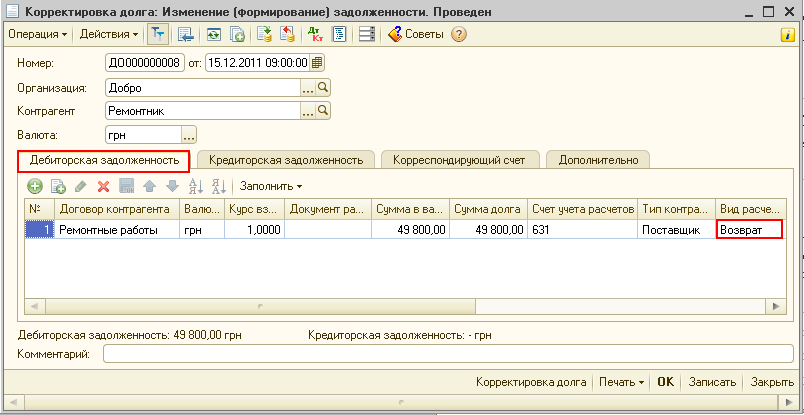The image size is (804, 415).
Task: Copy the table row icon
Action: 58,186
